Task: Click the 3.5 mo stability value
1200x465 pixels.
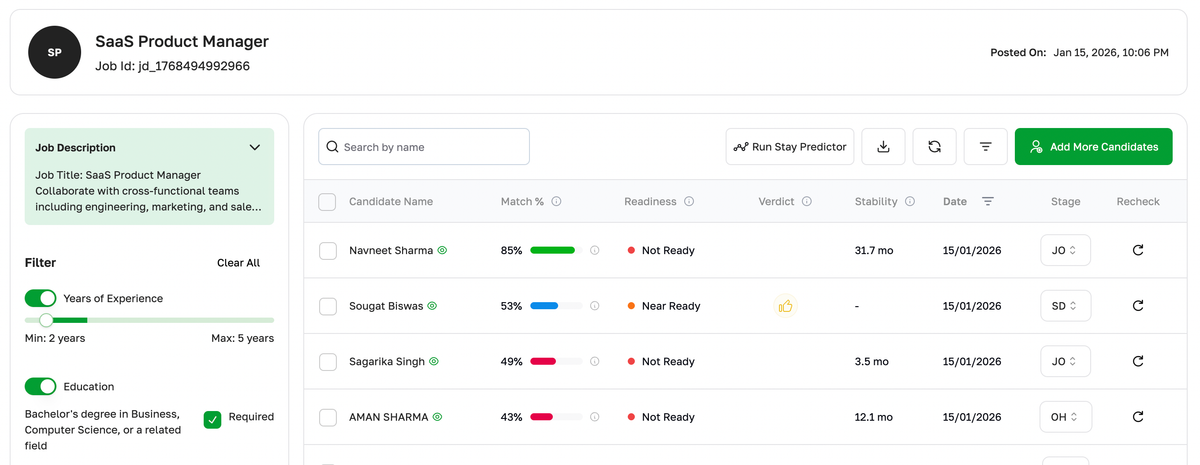Action: (x=872, y=361)
